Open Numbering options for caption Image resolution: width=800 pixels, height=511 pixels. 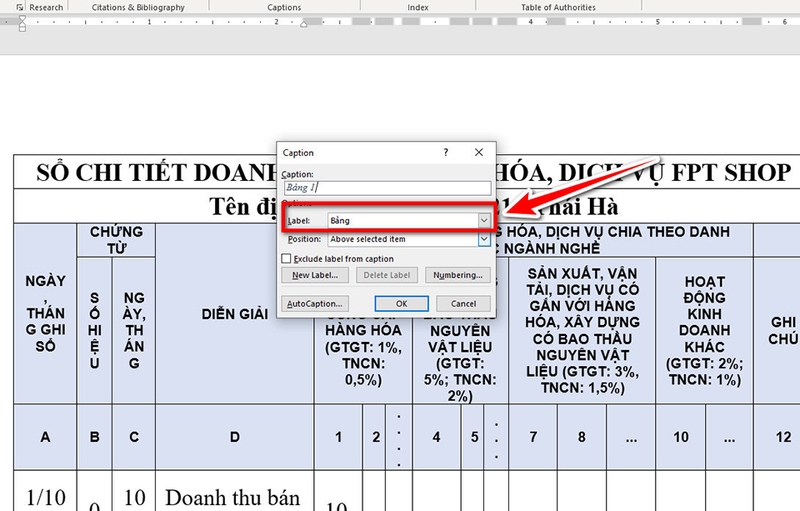[x=458, y=275]
